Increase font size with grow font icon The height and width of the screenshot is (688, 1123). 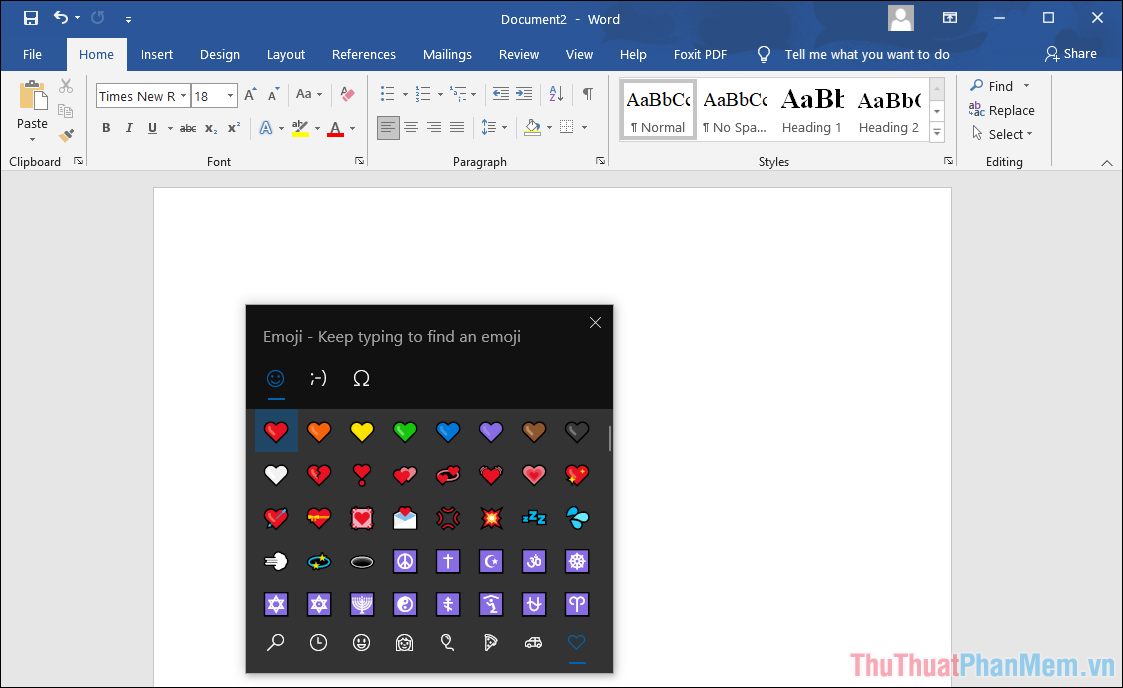tap(250, 95)
